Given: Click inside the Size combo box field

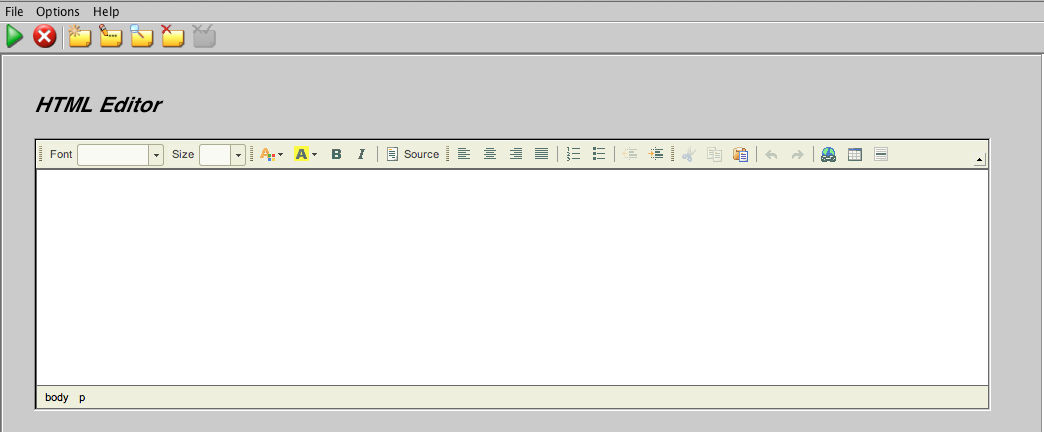Looking at the screenshot, I should pos(214,154).
